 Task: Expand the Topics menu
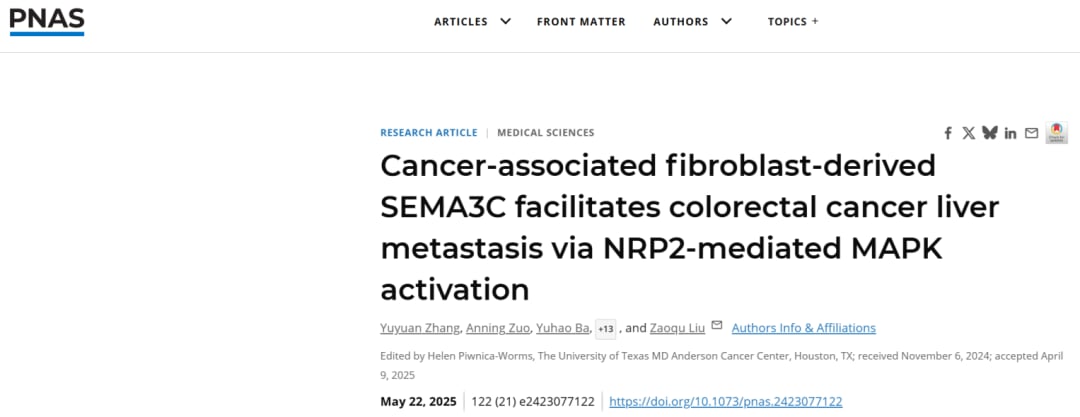[x=793, y=21]
